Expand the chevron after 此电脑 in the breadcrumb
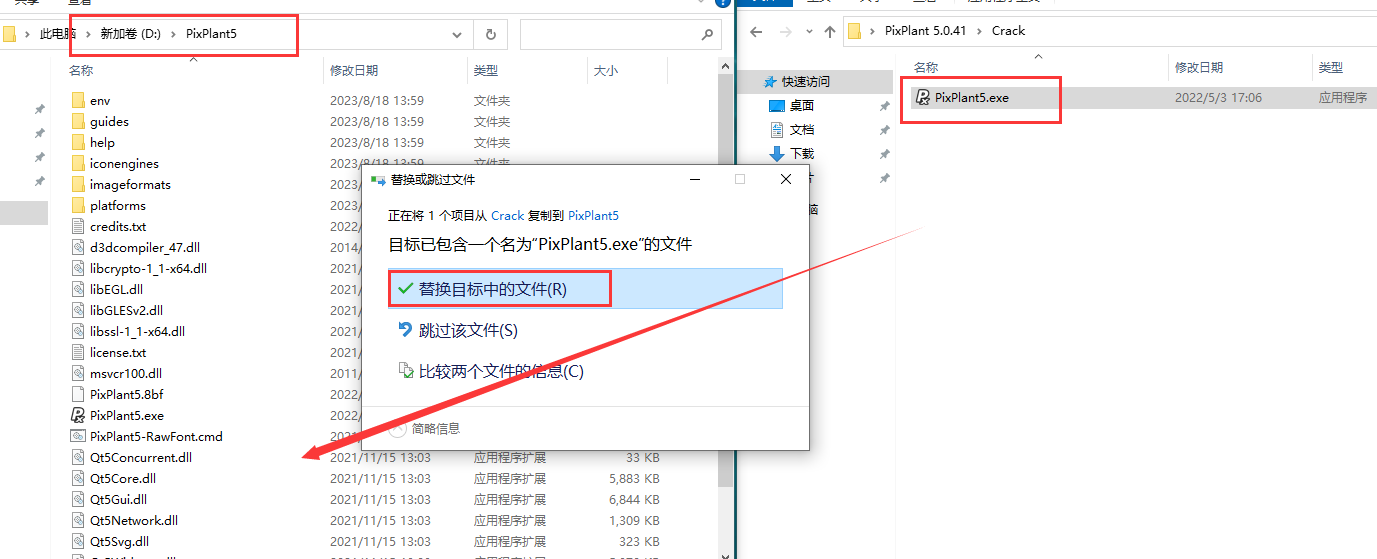The image size is (1377, 559). 89,34
